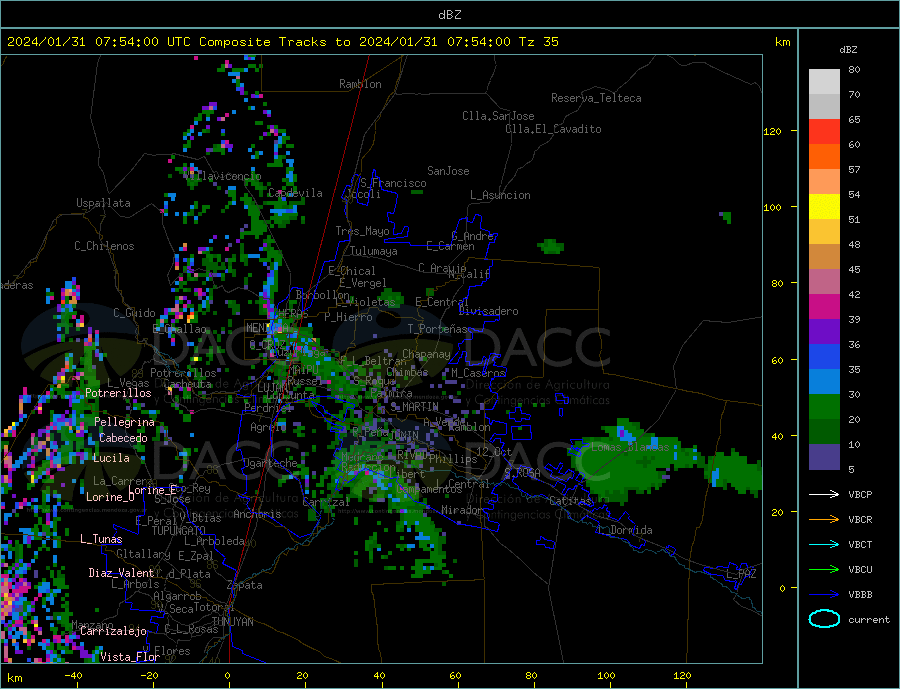The width and height of the screenshot is (900, 689).
Task: Click the 'Mirador' map label
Action: coord(462,510)
